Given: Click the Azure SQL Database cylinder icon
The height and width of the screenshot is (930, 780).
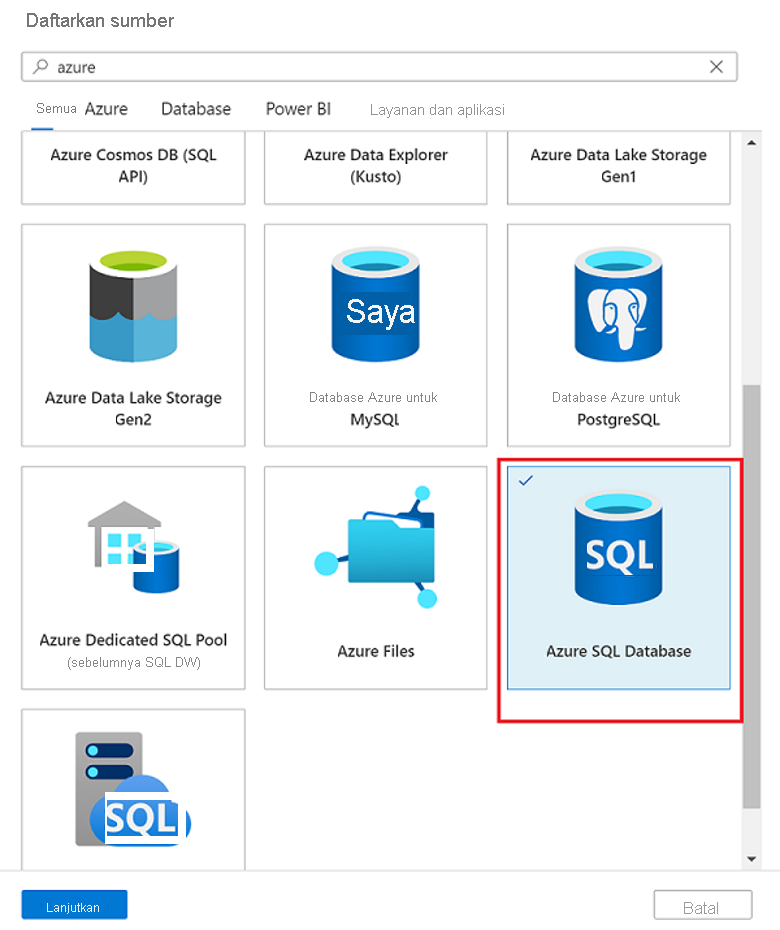Looking at the screenshot, I should (x=618, y=547).
